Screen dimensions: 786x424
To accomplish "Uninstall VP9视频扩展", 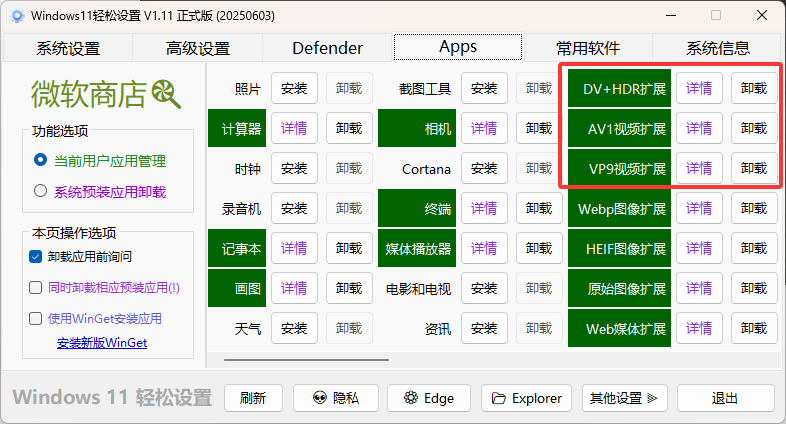I will pos(754,168).
